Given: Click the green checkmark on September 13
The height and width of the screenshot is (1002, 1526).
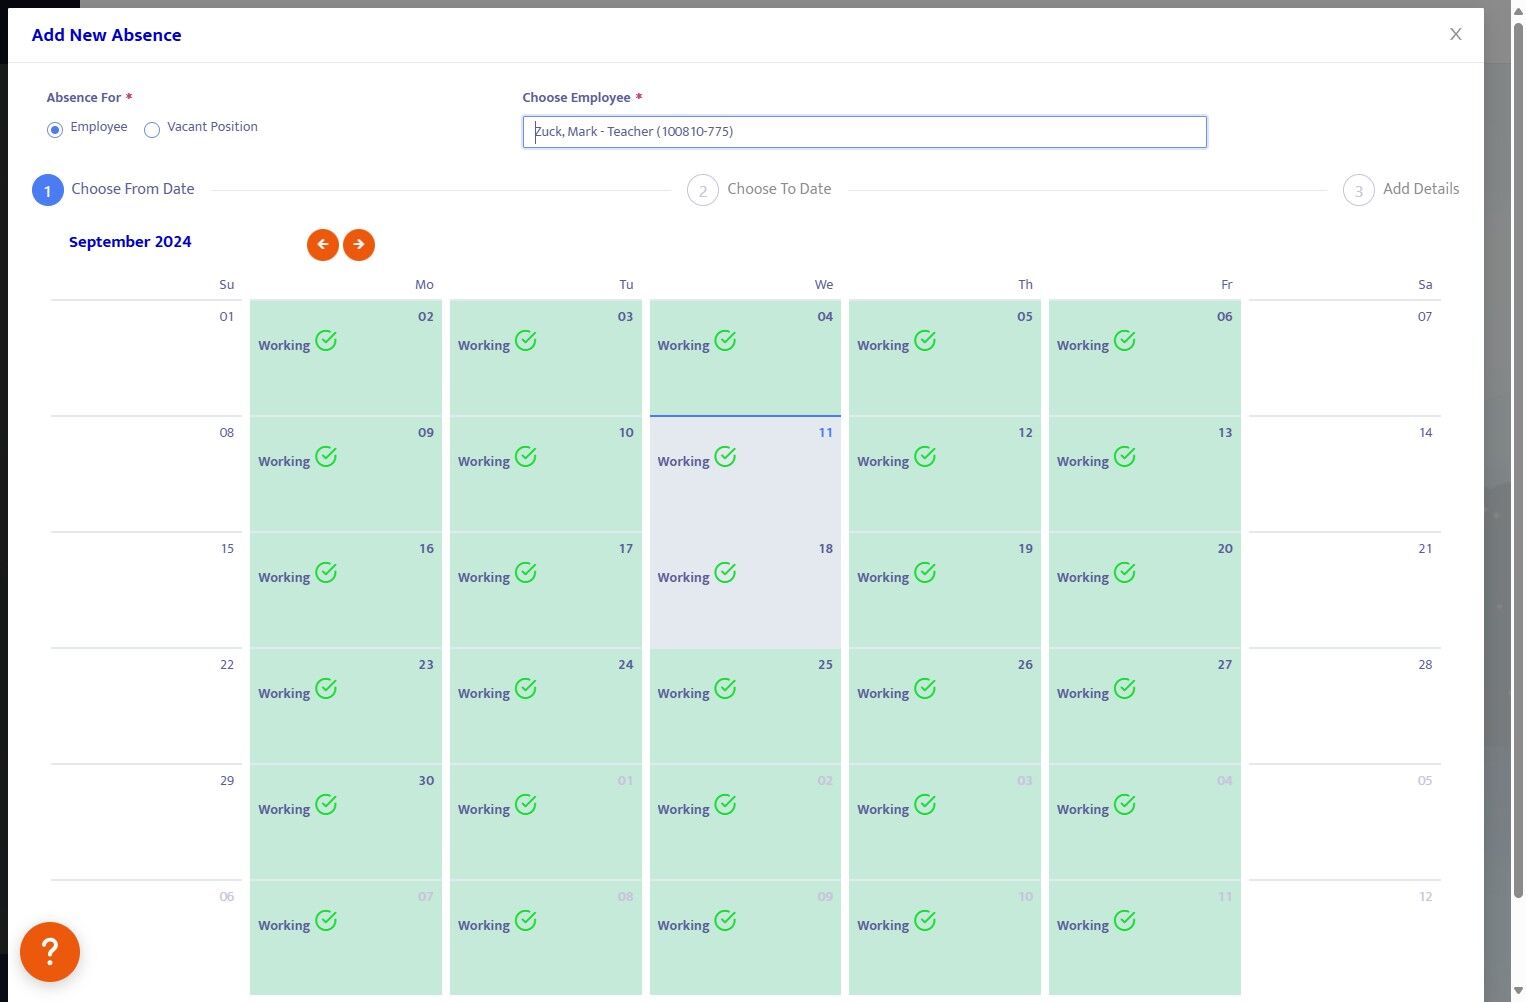Looking at the screenshot, I should pyautogui.click(x=1125, y=457).
